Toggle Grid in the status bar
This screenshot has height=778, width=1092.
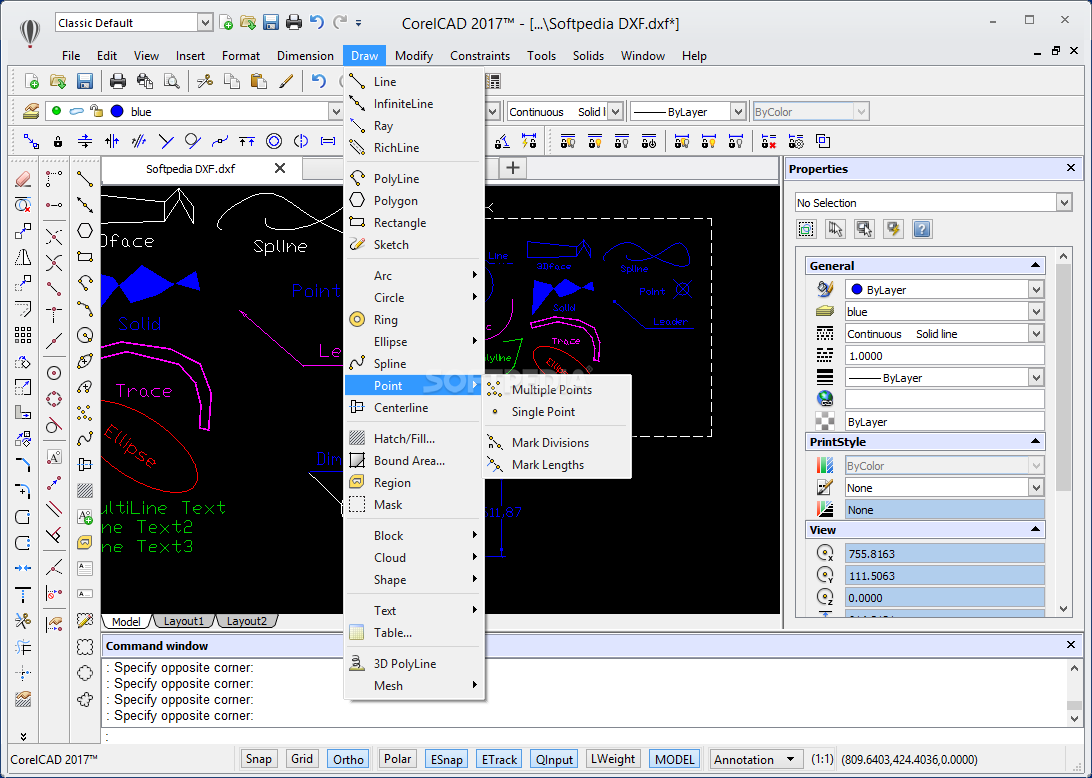[x=302, y=759]
